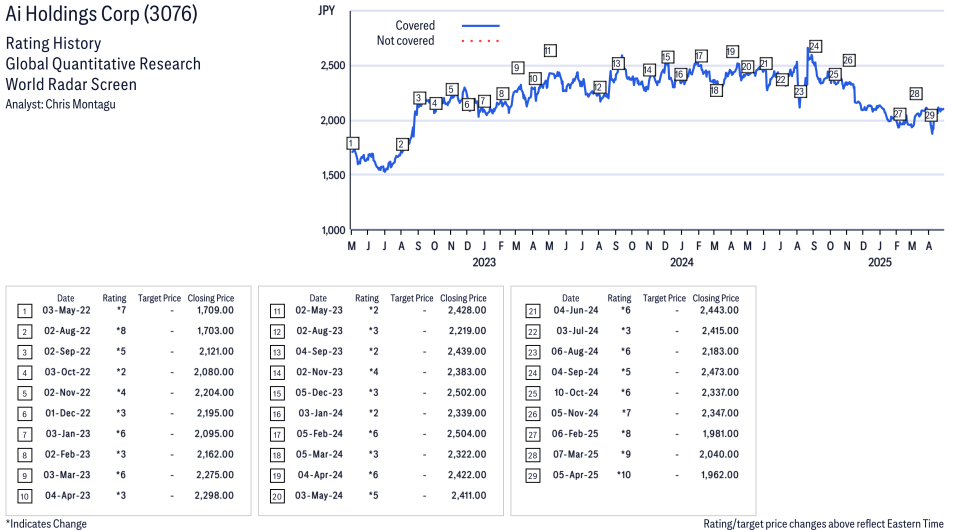The image size is (955, 530).
Task: Click the 2,443.00 closing price for 04-Jun-24
Action: [x=719, y=310]
